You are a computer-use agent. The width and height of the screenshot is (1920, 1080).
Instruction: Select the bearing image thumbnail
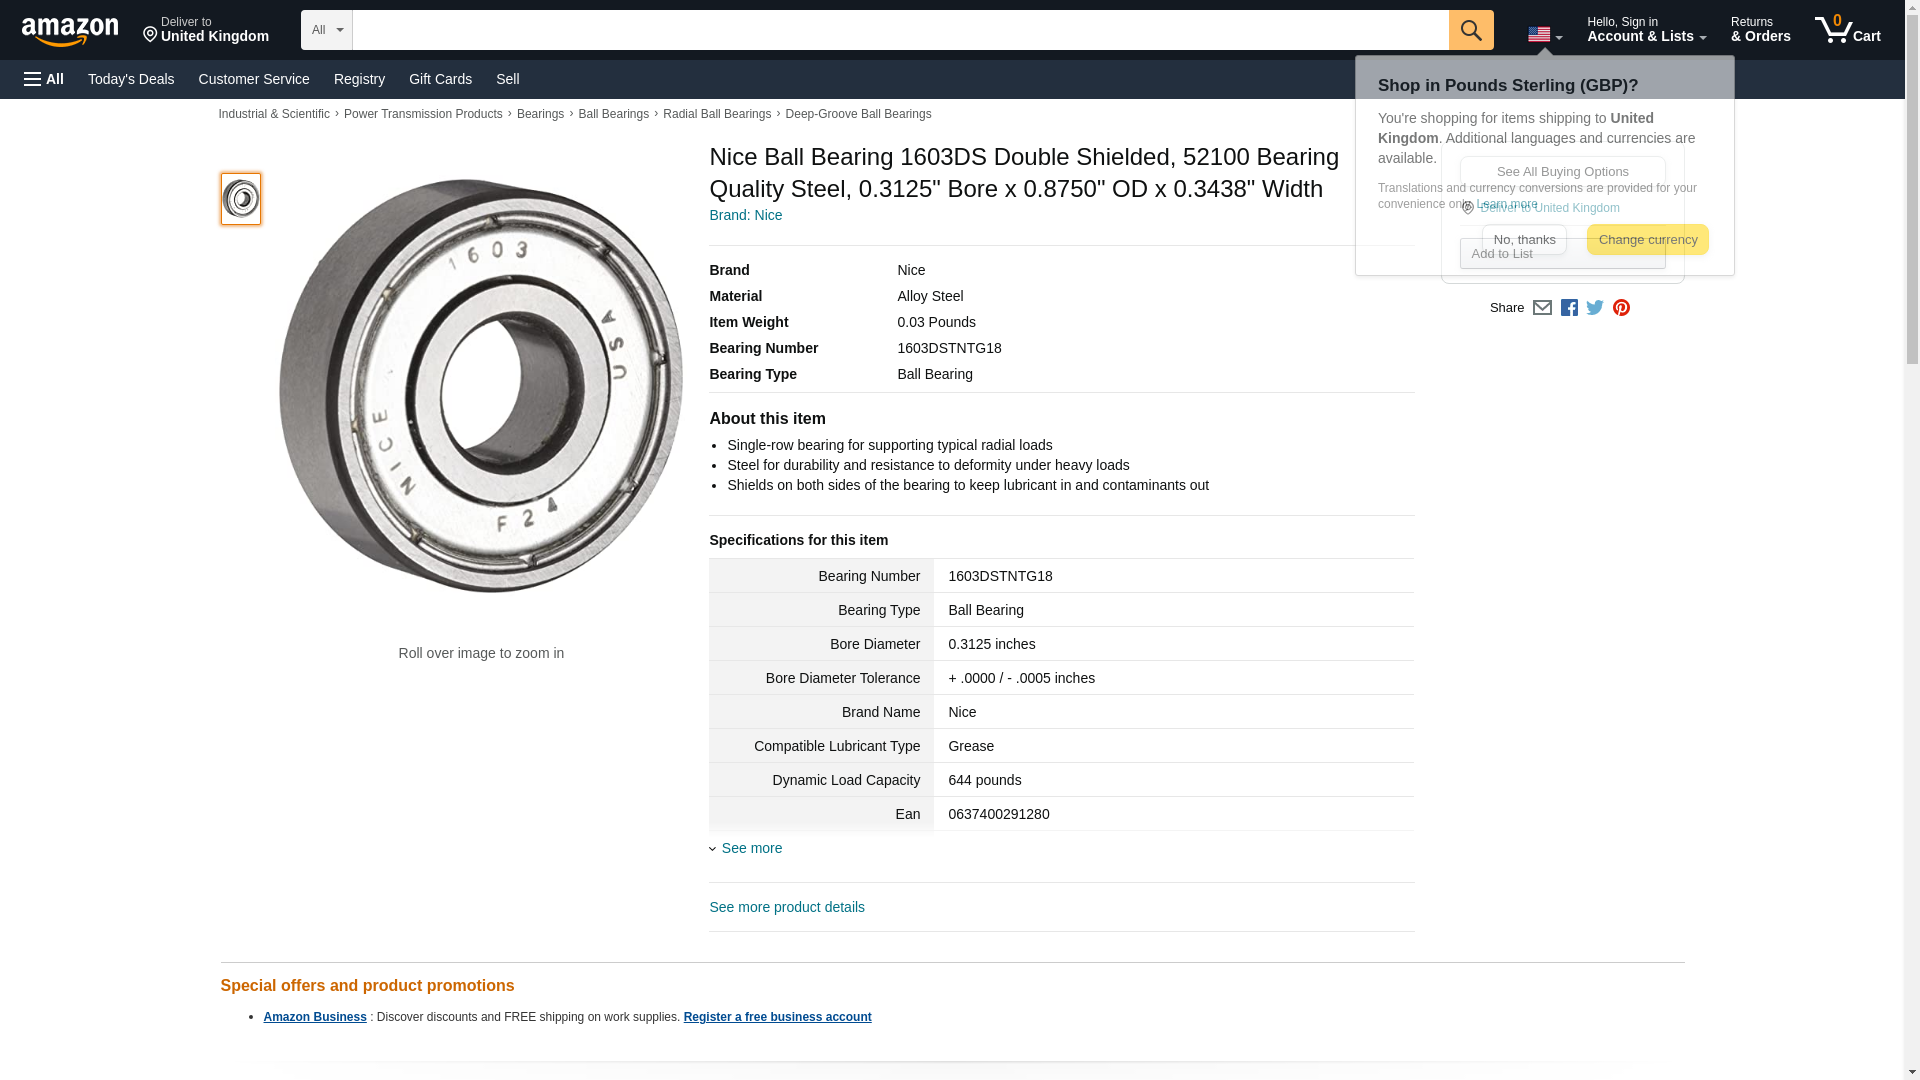[x=241, y=198]
